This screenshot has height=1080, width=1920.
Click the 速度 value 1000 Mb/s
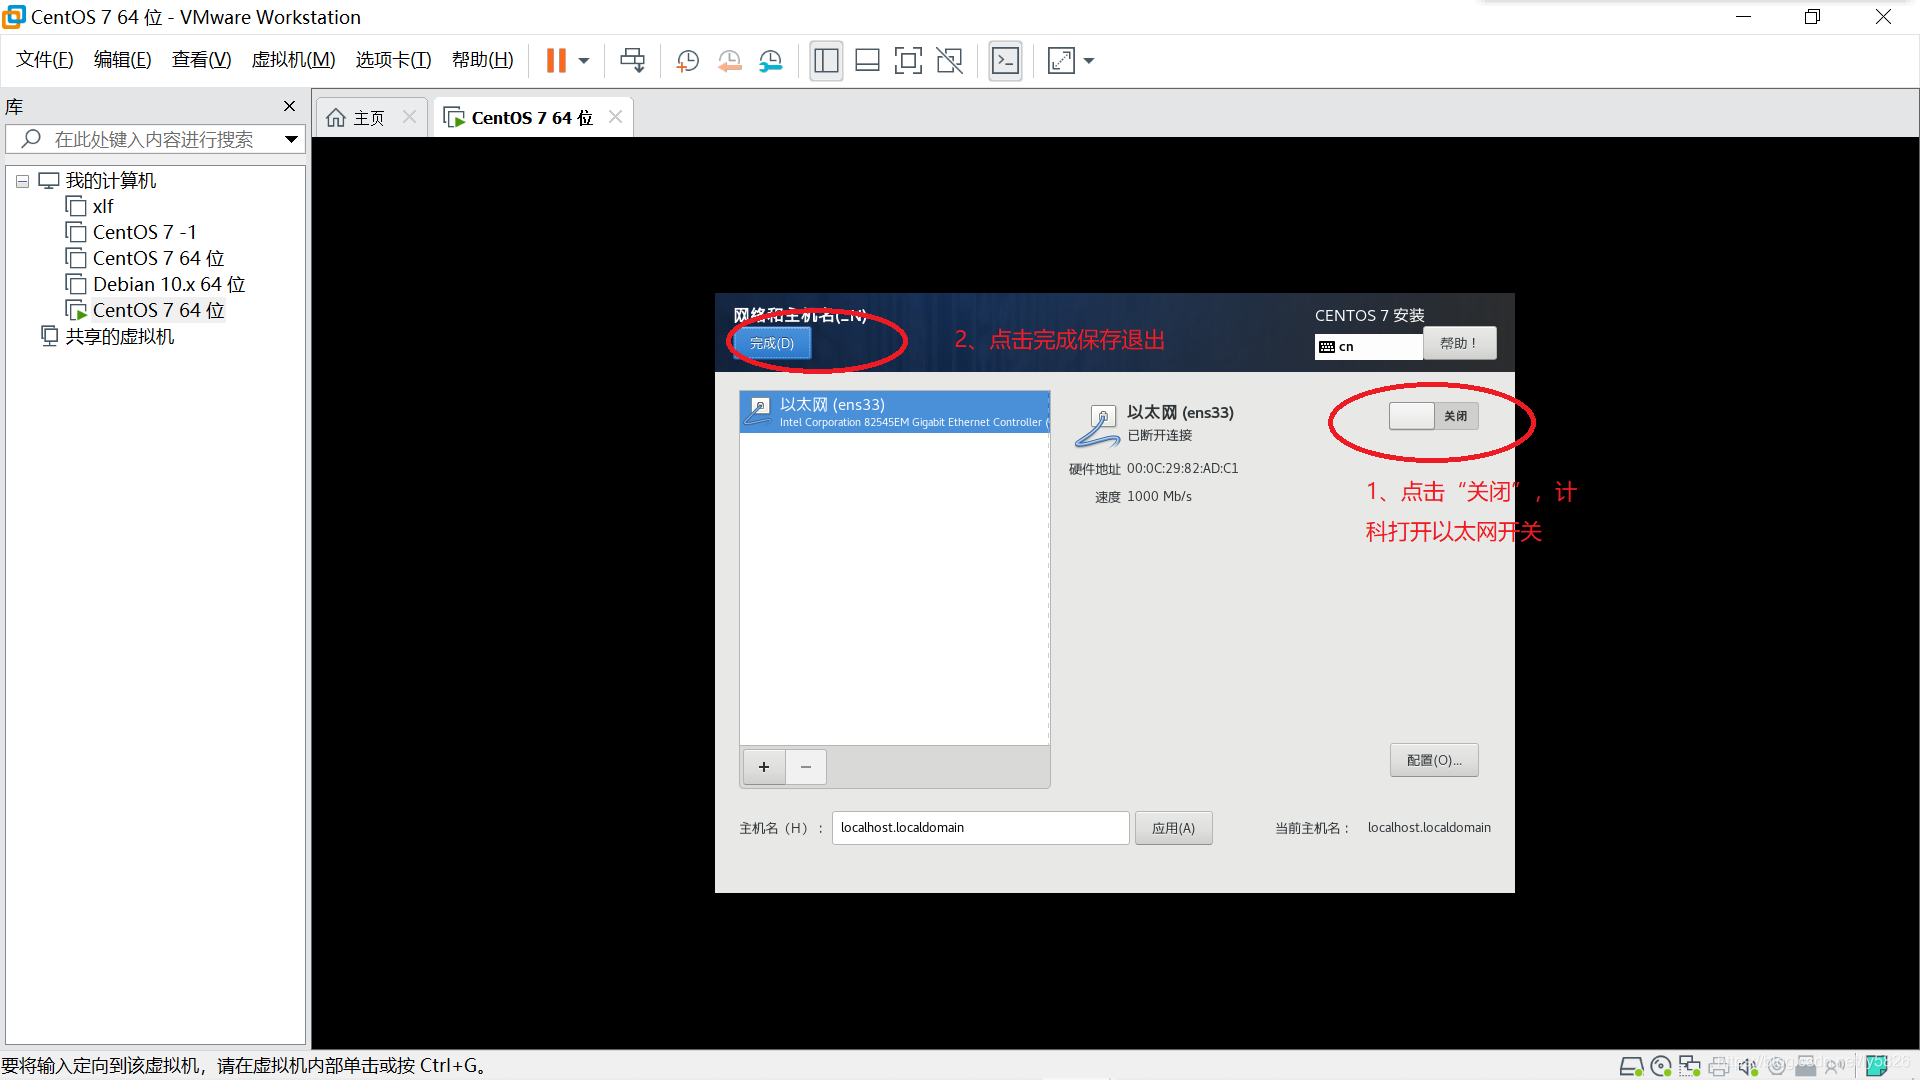tap(1159, 496)
